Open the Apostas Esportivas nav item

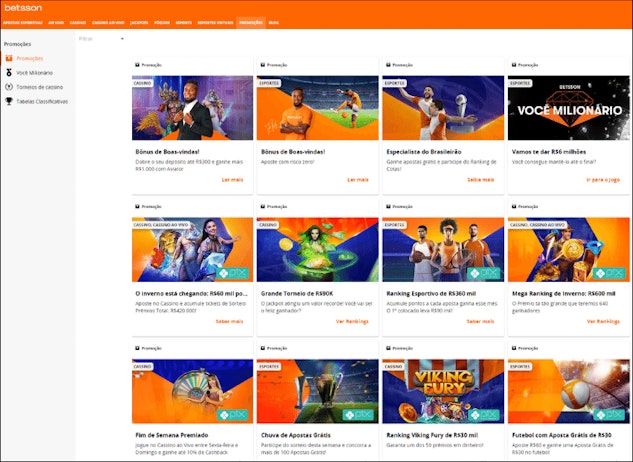tap(23, 23)
